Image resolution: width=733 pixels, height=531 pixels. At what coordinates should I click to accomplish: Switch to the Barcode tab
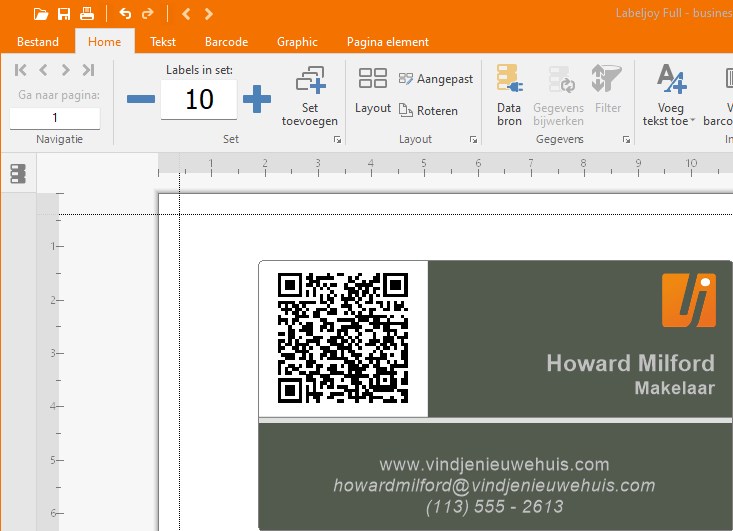coord(226,42)
